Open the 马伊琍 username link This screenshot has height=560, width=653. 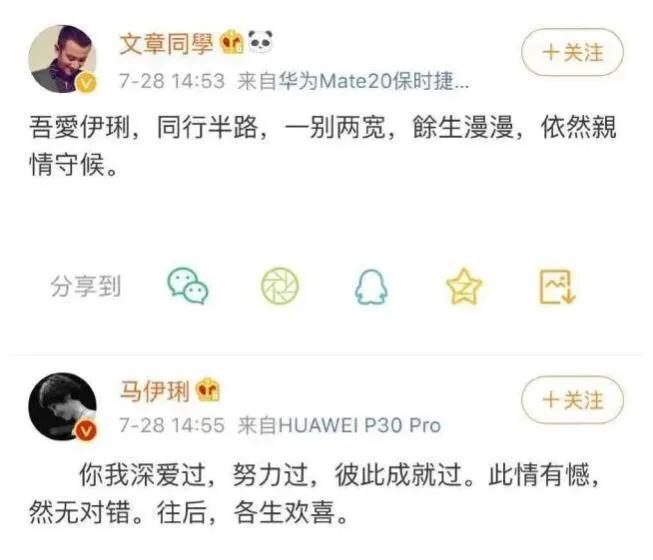155,391
